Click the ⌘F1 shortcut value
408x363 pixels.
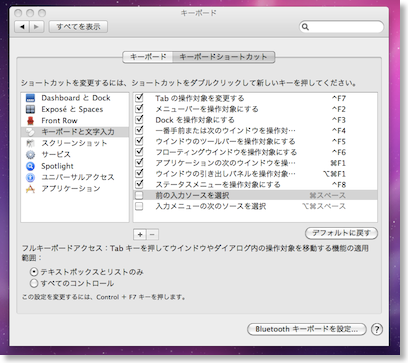pos(338,163)
